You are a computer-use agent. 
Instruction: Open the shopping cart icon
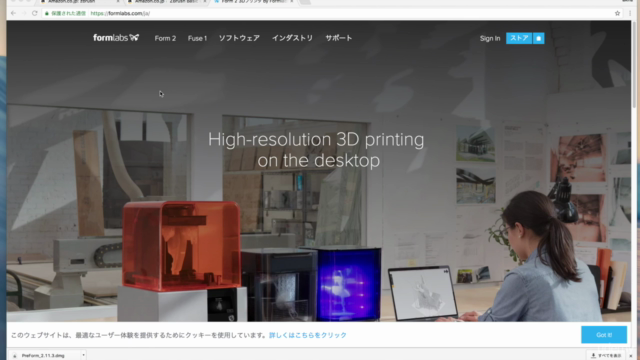(539, 38)
